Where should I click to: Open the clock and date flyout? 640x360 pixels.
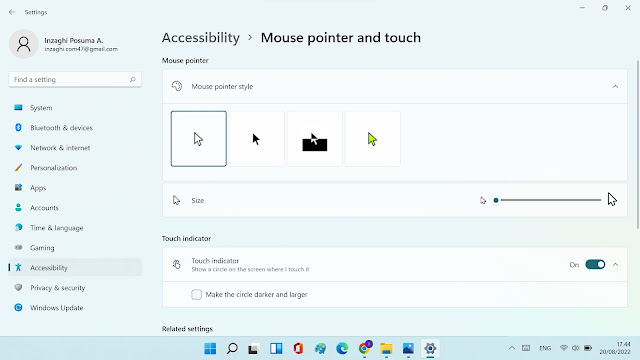tap(615, 348)
